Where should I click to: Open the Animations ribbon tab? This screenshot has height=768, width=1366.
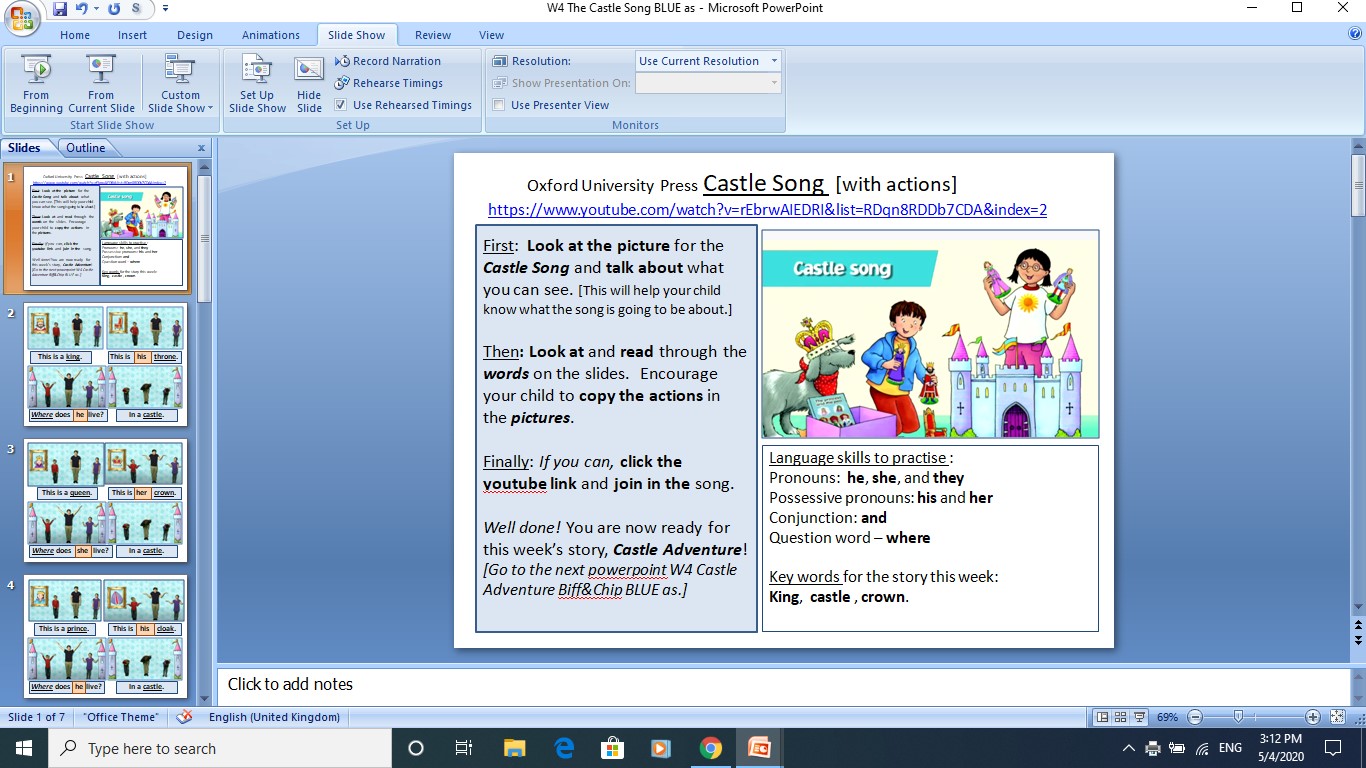point(270,35)
